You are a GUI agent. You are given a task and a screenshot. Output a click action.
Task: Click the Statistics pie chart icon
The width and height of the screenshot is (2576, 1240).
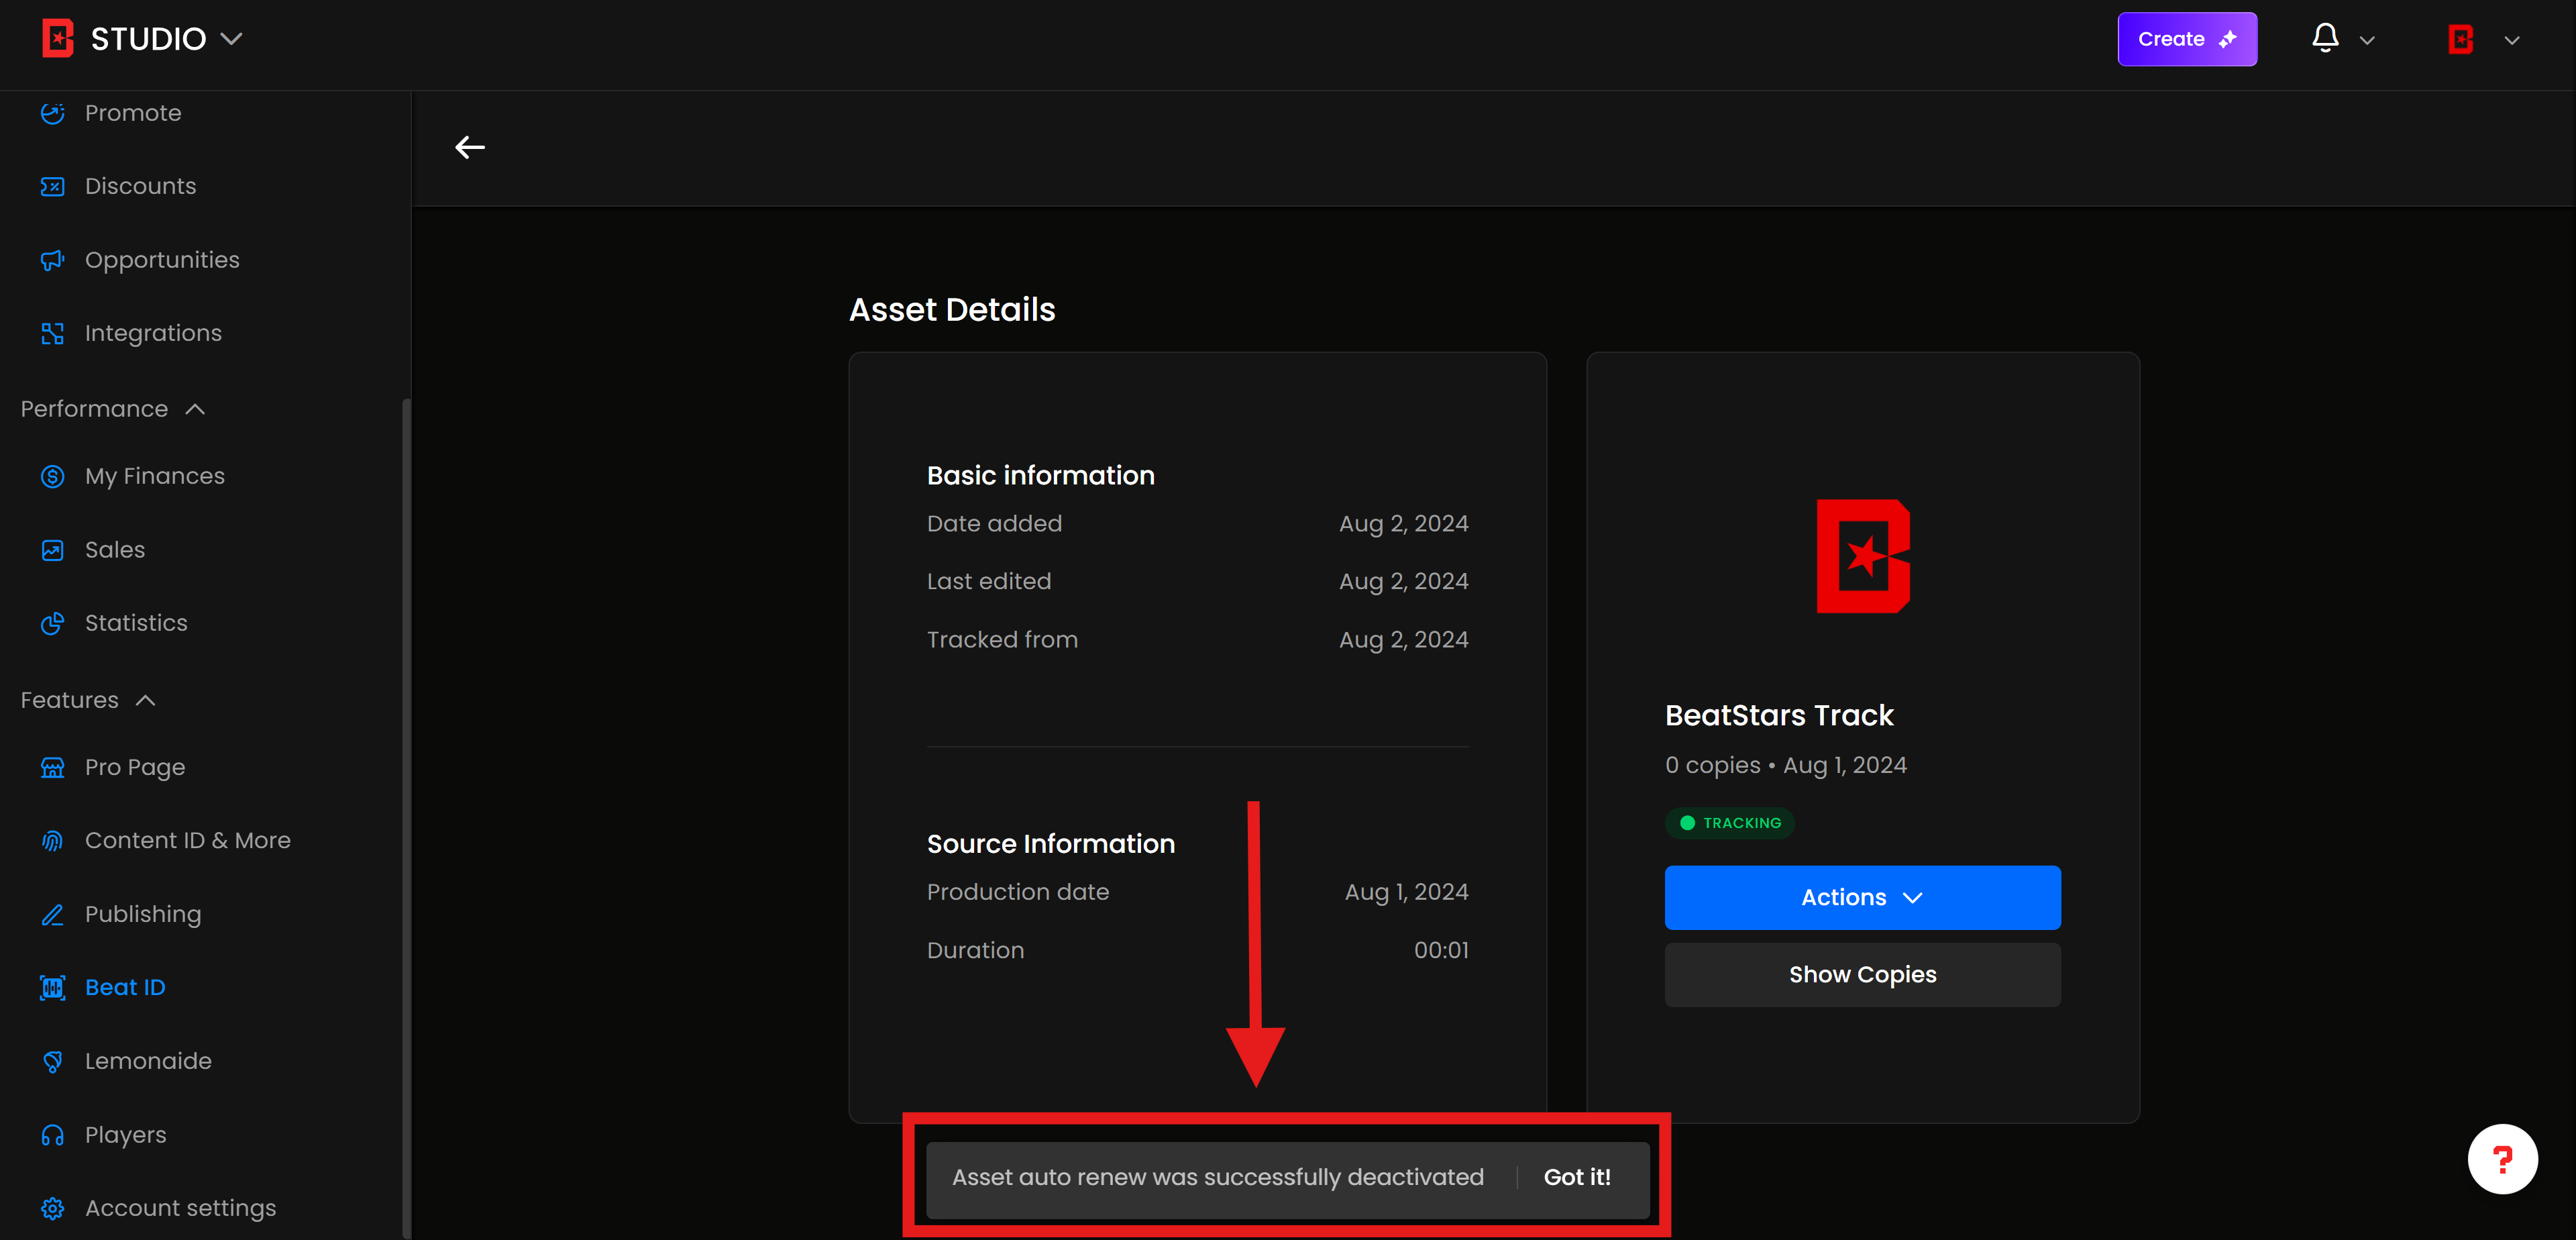(x=53, y=623)
